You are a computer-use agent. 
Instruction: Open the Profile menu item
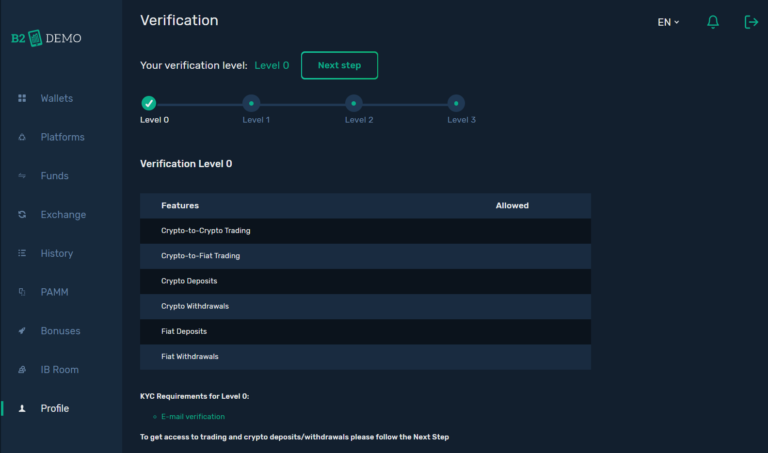54,408
